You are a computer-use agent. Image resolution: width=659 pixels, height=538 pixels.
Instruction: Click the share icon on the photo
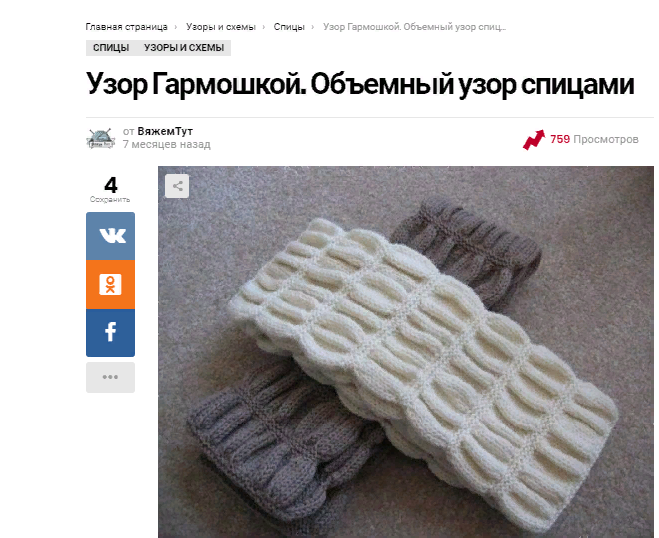[x=177, y=186]
